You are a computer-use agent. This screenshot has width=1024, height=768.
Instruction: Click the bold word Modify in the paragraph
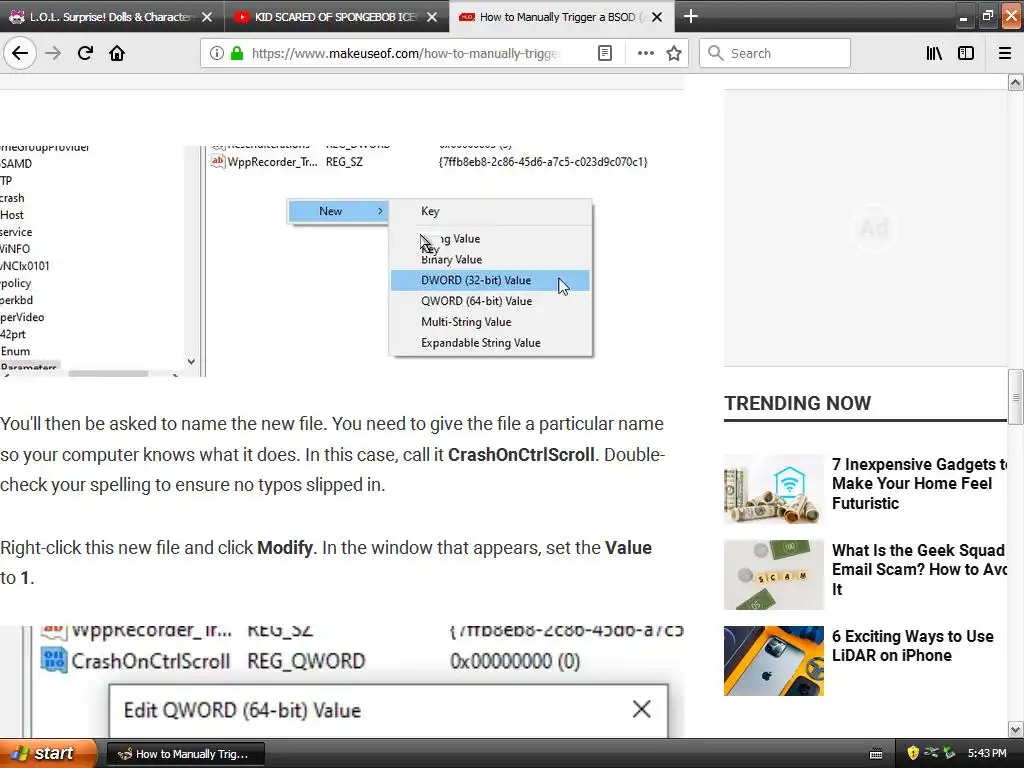coord(285,547)
